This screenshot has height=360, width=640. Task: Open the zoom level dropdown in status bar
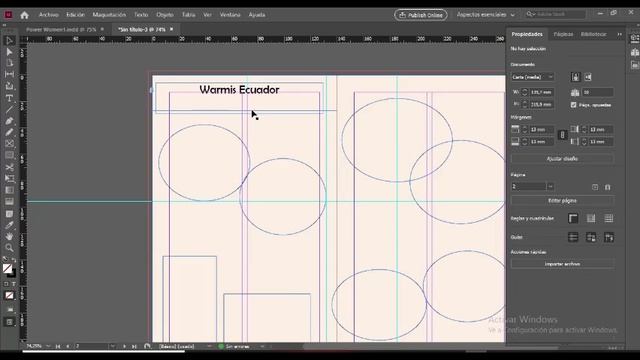(48, 346)
